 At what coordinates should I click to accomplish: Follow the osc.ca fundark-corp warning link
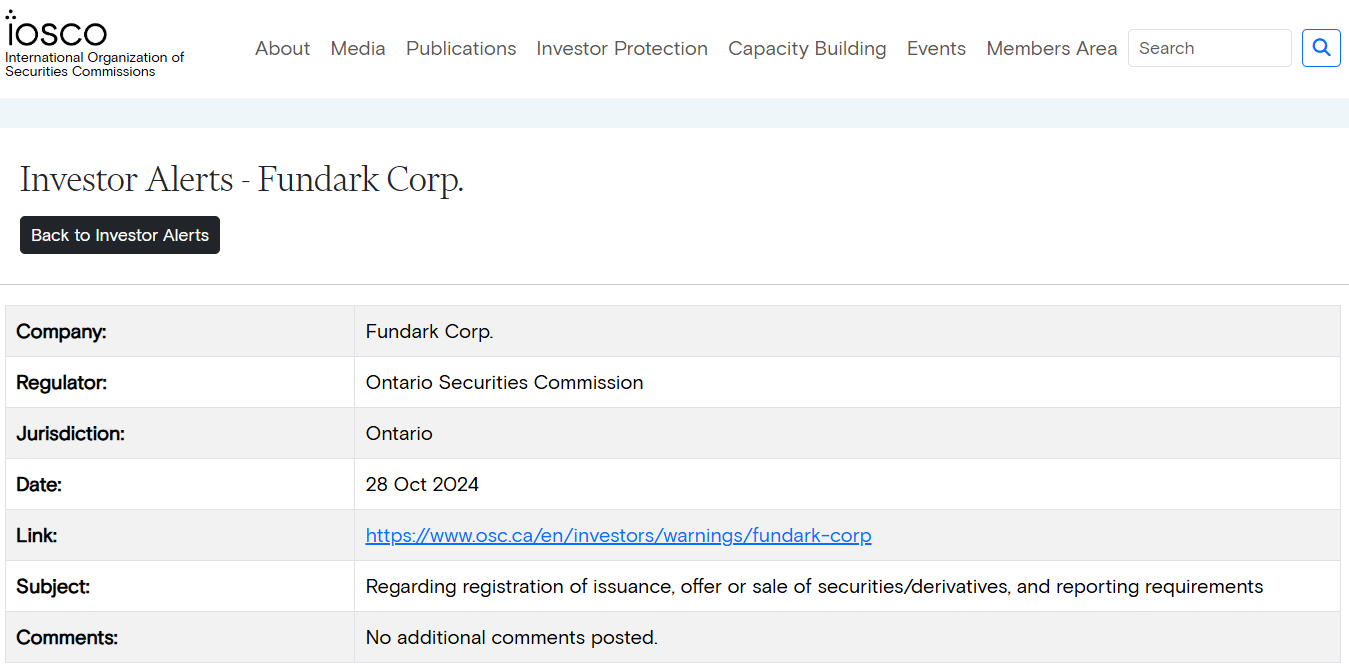pyautogui.click(x=618, y=536)
